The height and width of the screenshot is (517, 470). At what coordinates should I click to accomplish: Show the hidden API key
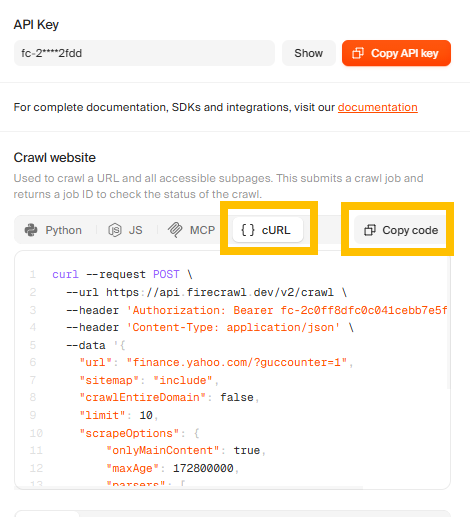(x=308, y=53)
